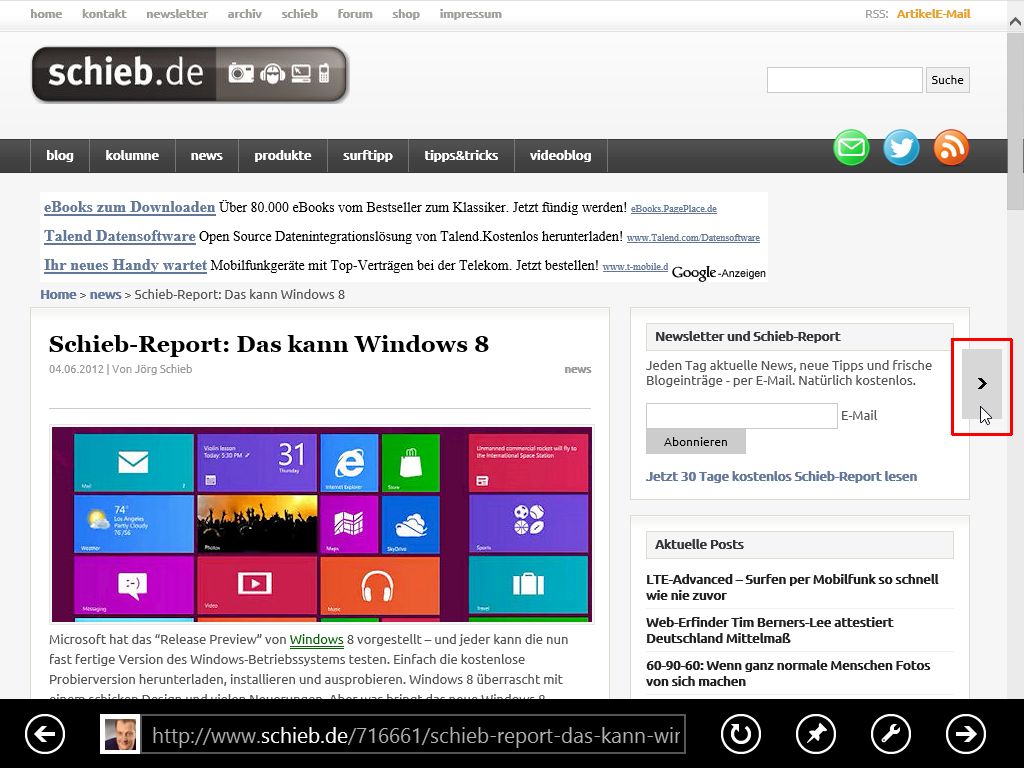
Task: Click the Suche search button
Action: click(948, 80)
